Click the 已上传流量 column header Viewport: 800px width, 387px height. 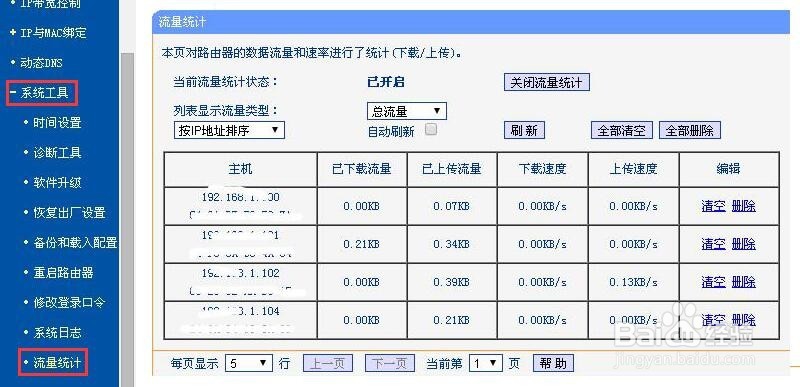452,169
